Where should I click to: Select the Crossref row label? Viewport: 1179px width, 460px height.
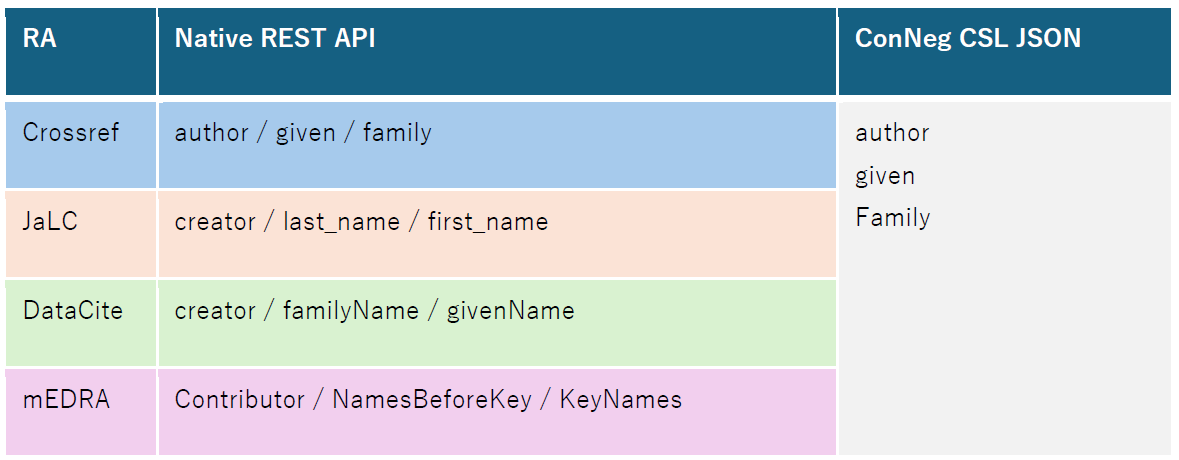click(x=71, y=133)
